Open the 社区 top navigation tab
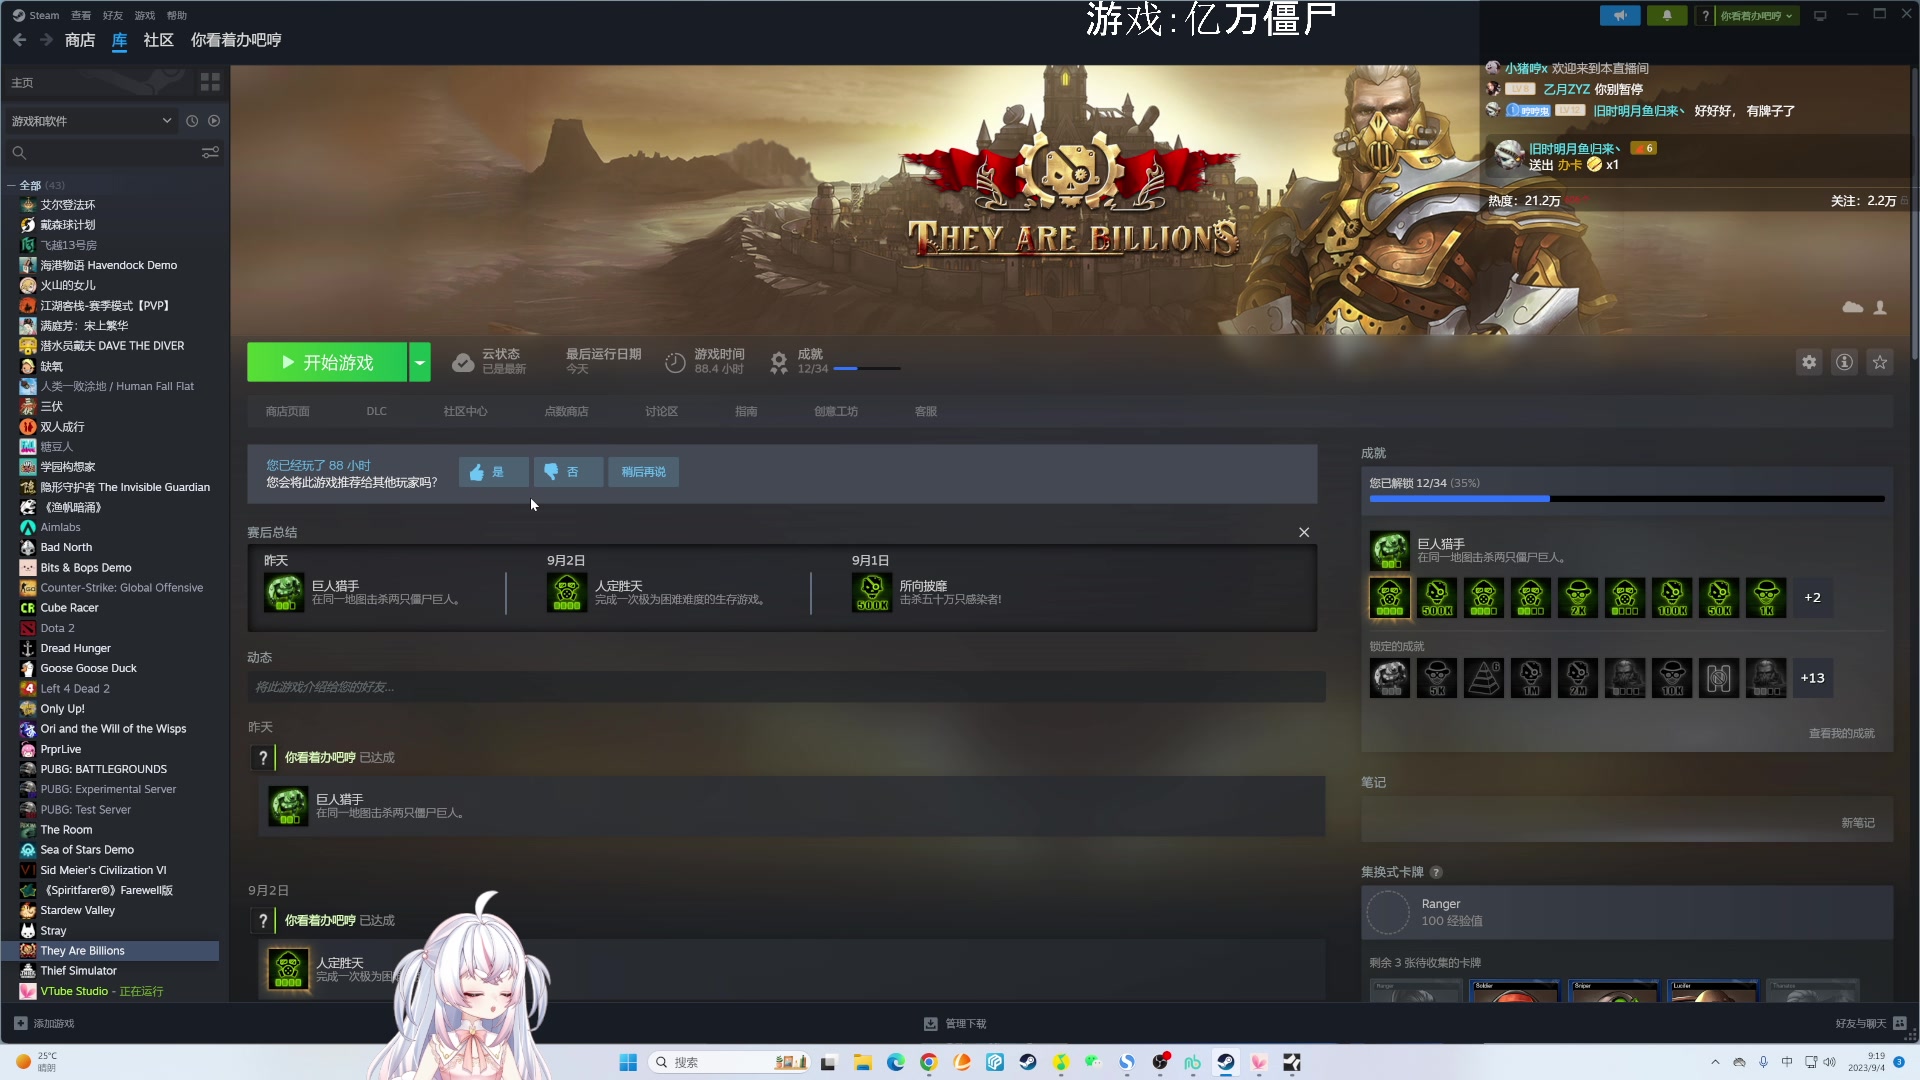The height and width of the screenshot is (1080, 1920). tap(158, 40)
